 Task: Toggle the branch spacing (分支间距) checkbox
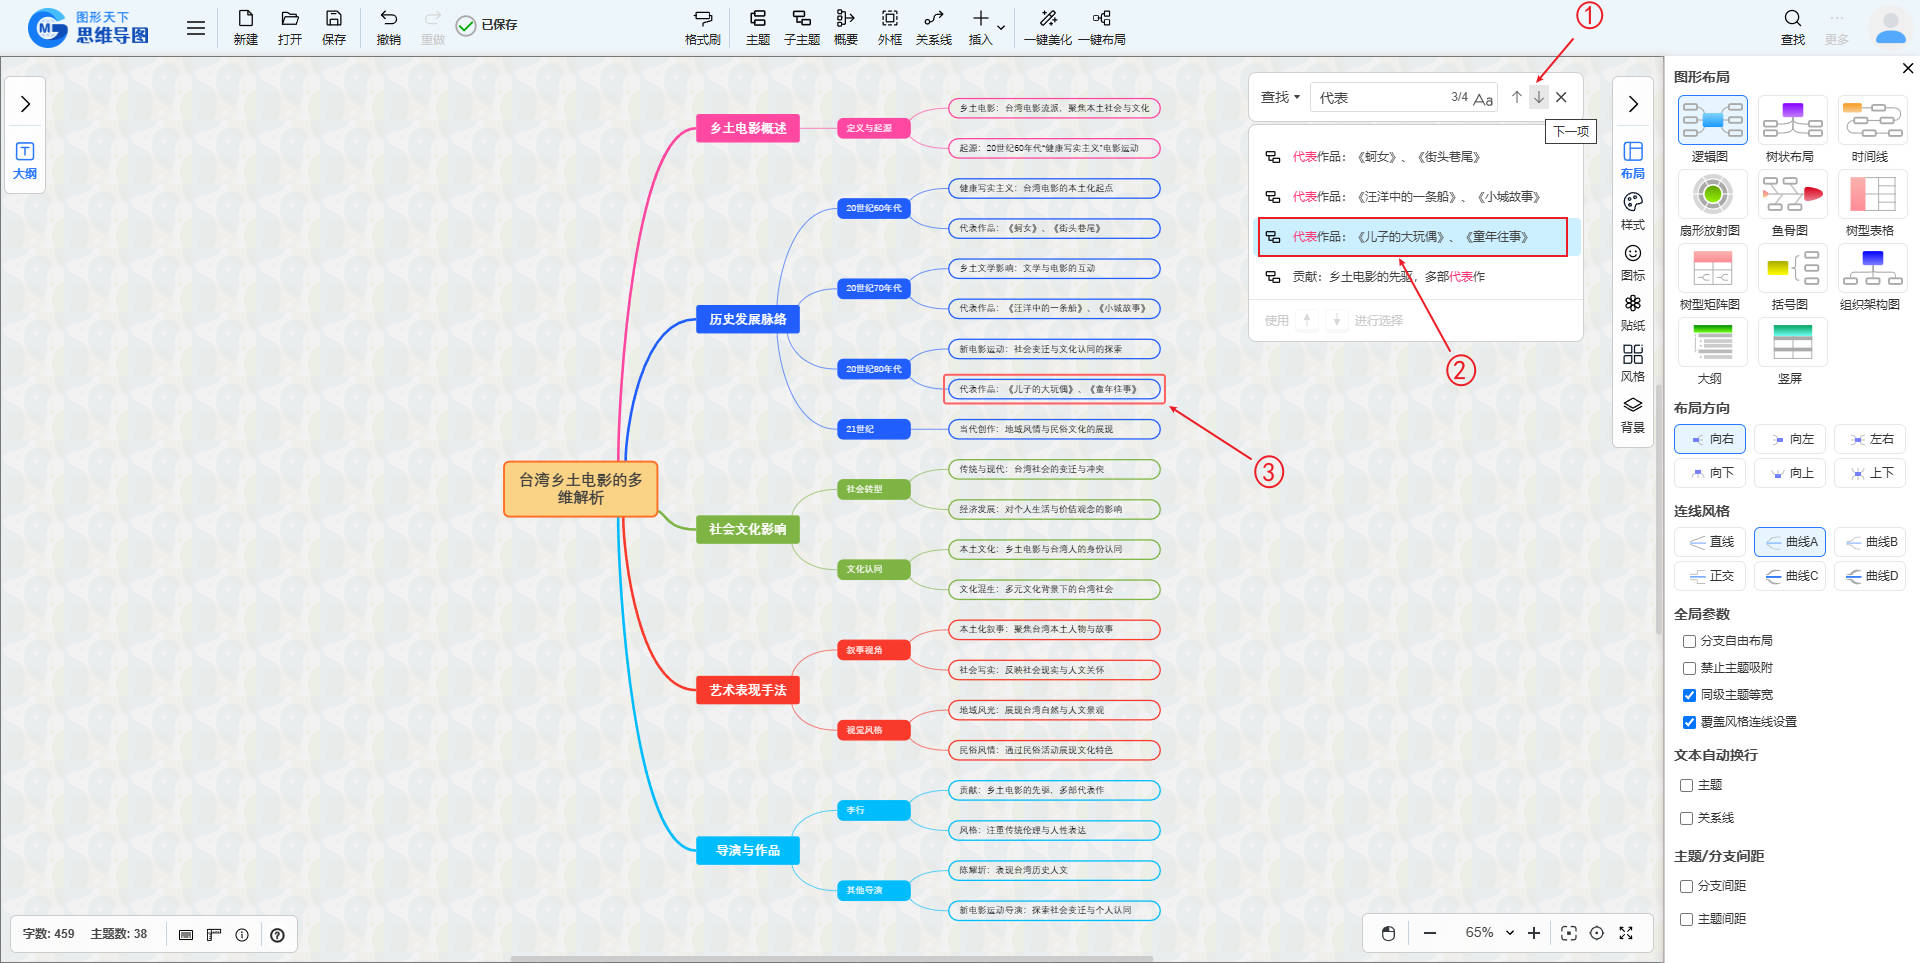(1686, 886)
